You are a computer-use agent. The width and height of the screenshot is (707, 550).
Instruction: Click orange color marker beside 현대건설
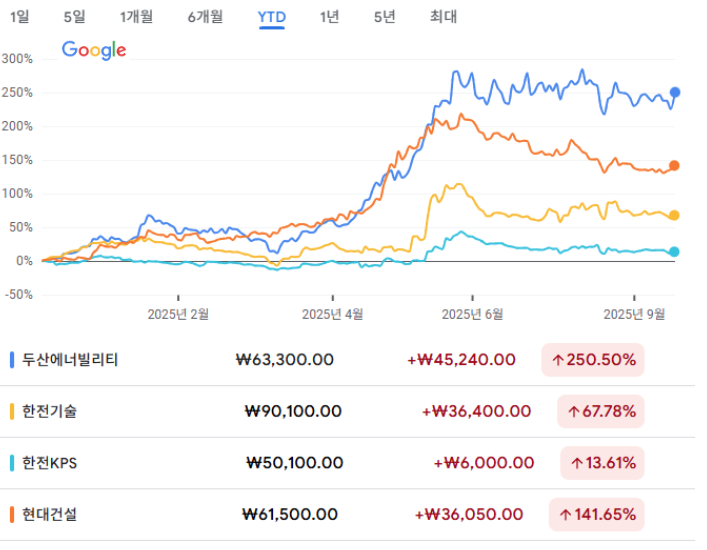click(11, 514)
